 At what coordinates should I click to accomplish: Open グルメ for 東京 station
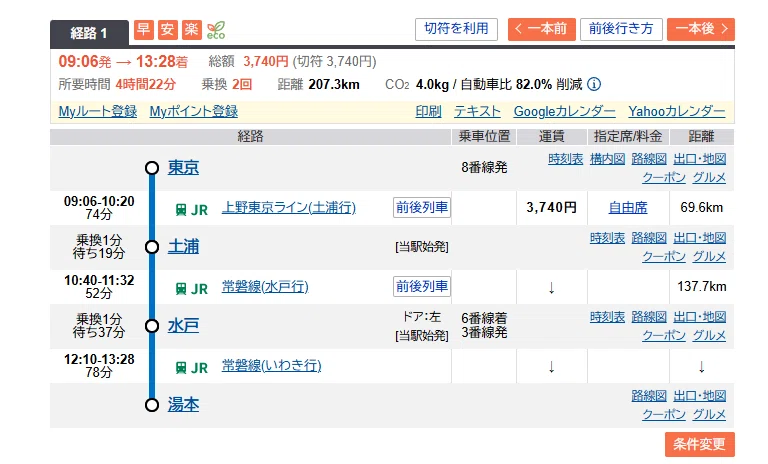709,177
